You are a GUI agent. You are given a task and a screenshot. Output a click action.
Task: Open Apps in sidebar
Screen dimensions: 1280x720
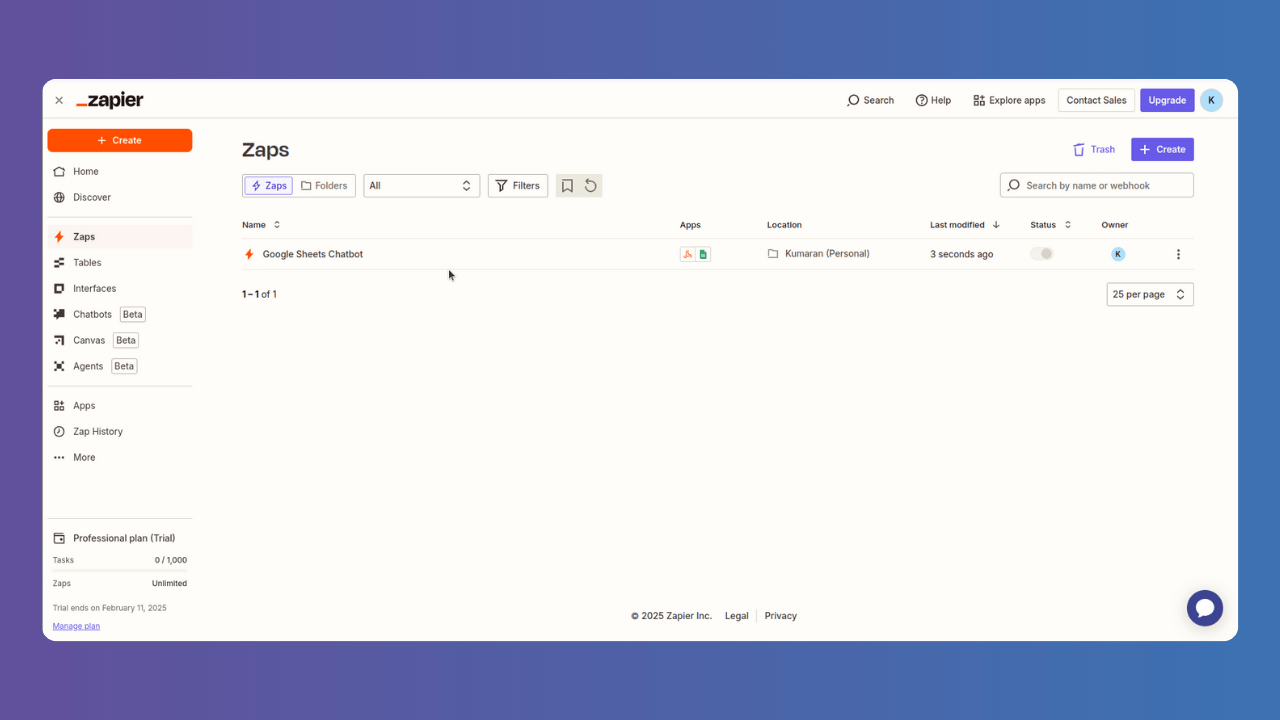click(120, 406)
